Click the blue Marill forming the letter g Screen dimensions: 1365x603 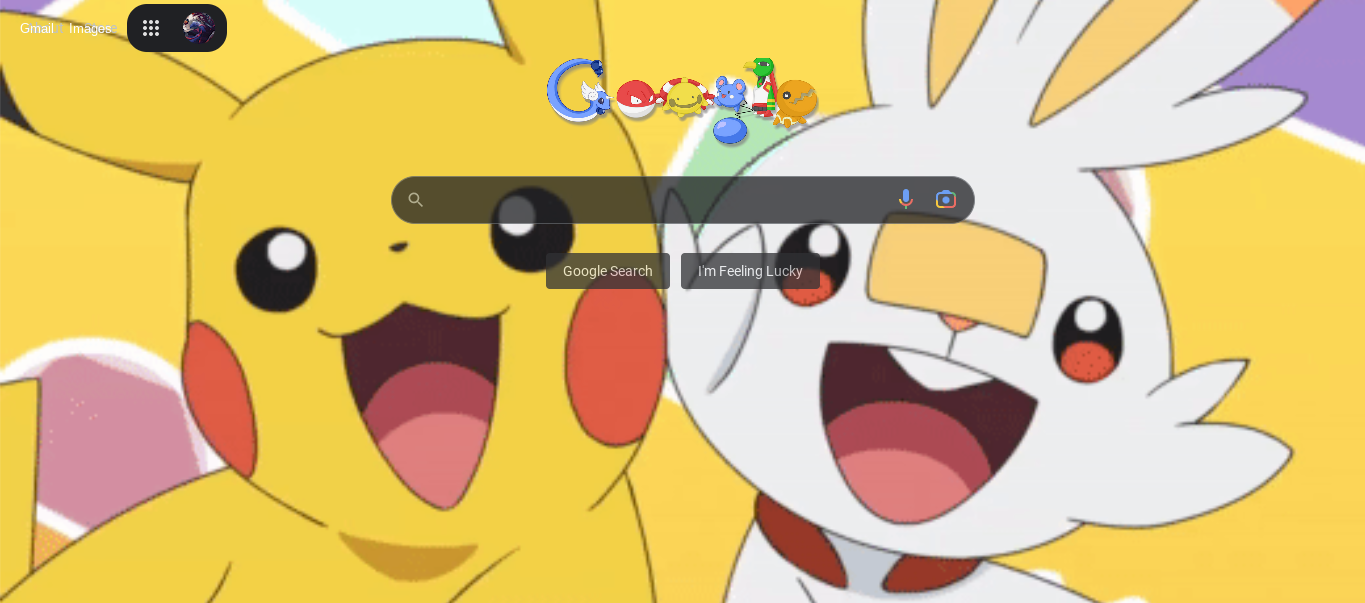pyautogui.click(x=729, y=92)
